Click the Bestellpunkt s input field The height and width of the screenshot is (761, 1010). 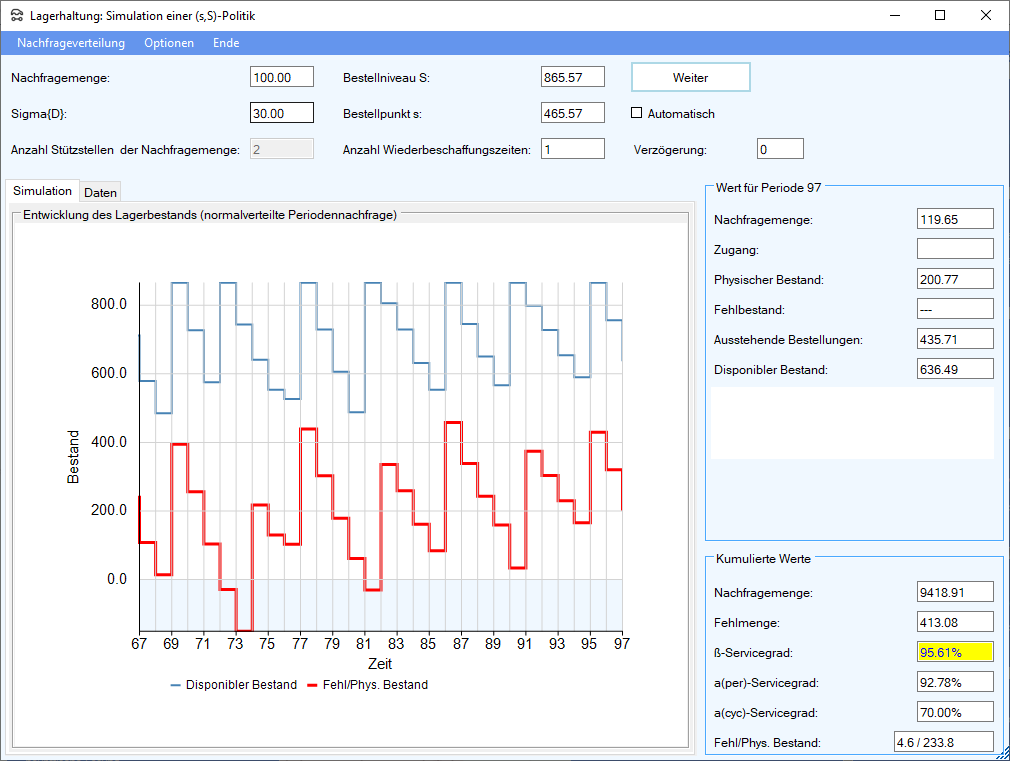click(572, 113)
